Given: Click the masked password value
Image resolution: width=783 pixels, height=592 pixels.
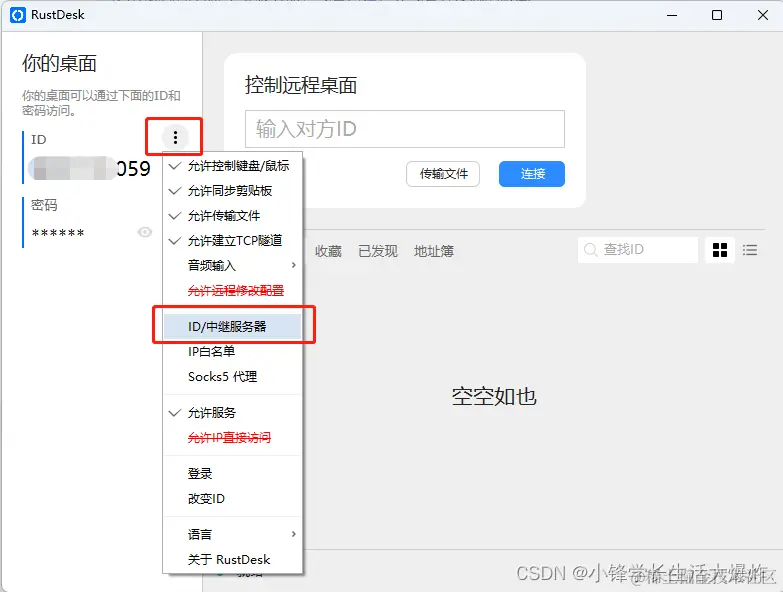Looking at the screenshot, I should coord(57,233).
